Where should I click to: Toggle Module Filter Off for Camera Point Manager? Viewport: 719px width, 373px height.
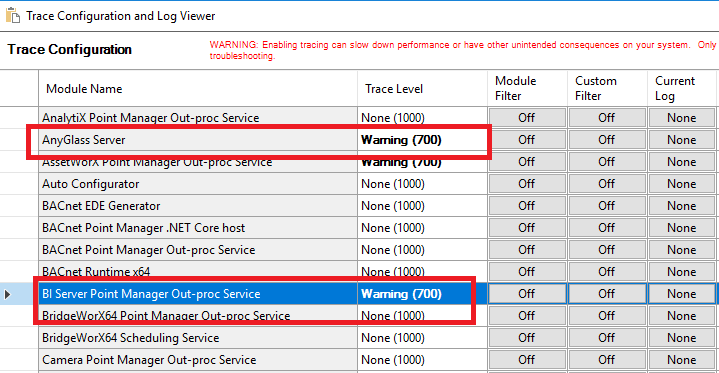pos(527,360)
